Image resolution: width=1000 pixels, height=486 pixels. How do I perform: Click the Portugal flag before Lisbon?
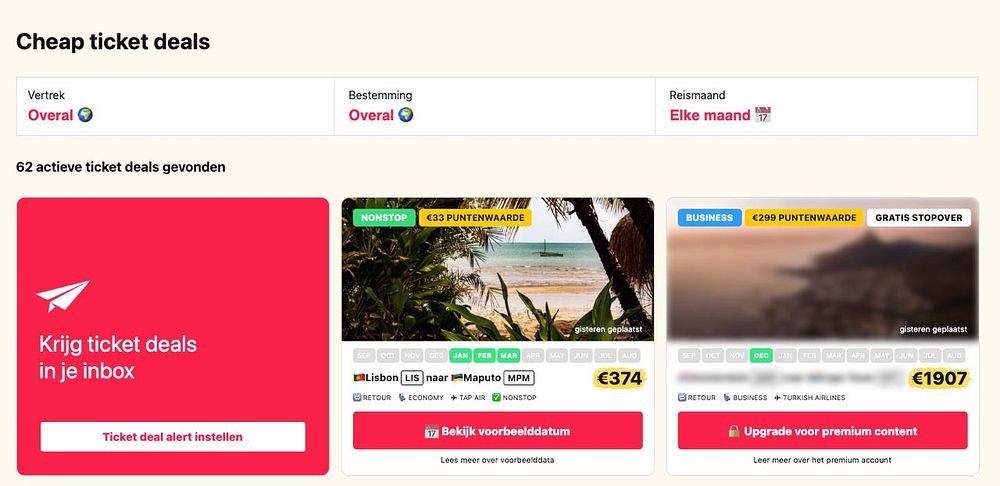point(359,378)
